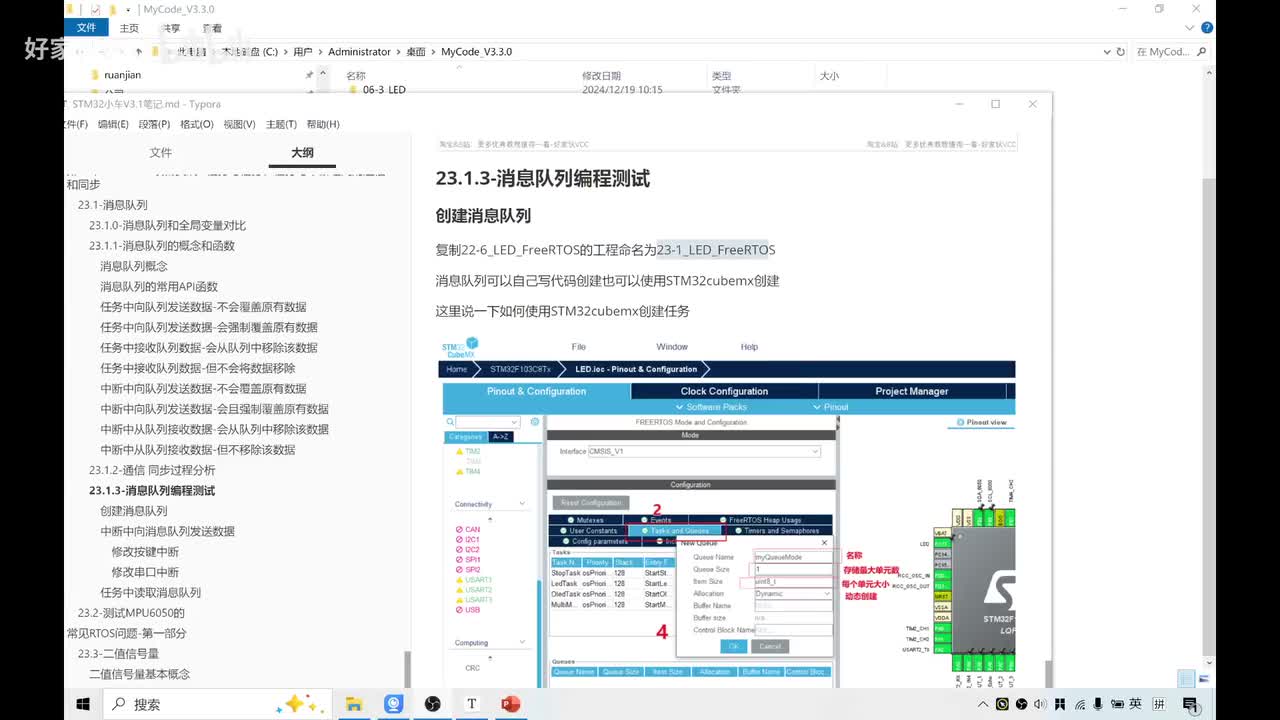Open the Windows Start menu
Screen dimensions: 1280x720
pos(82,704)
